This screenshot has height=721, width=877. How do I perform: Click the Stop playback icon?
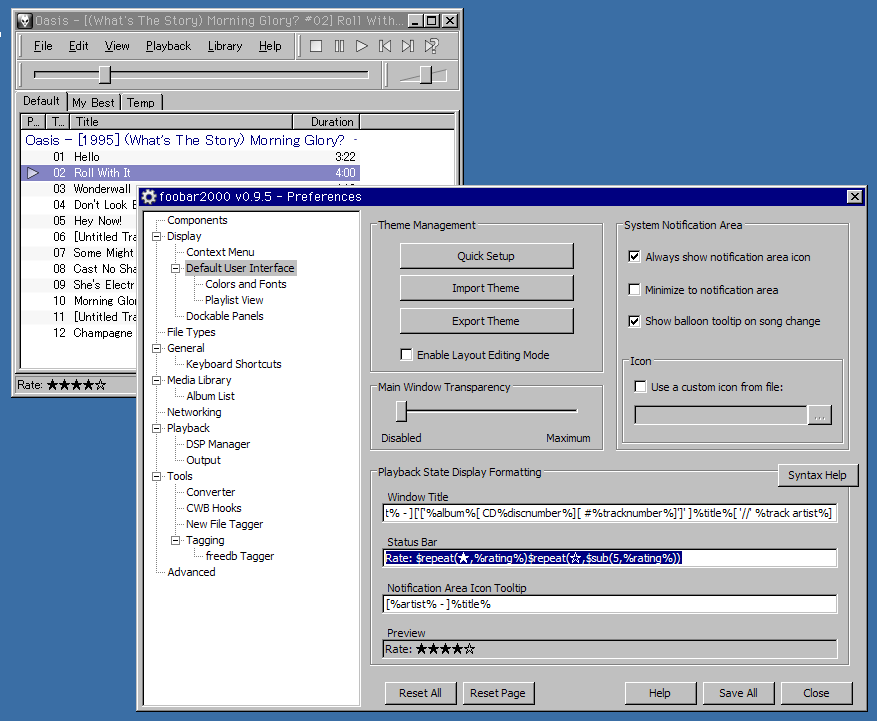point(316,46)
